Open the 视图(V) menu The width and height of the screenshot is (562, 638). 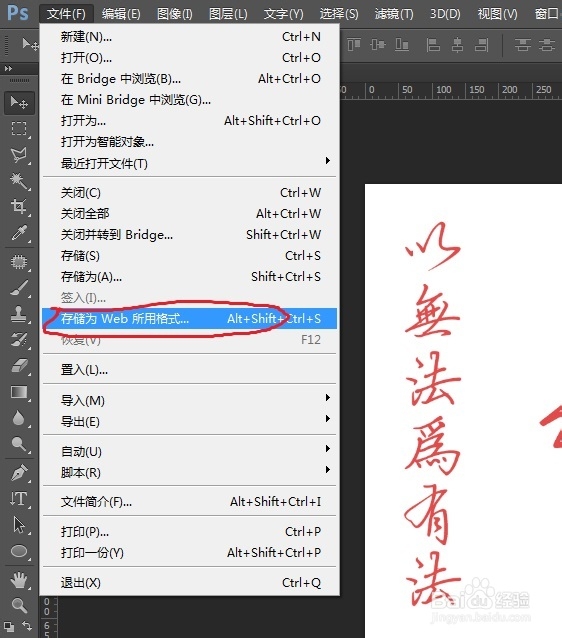pyautogui.click(x=497, y=14)
